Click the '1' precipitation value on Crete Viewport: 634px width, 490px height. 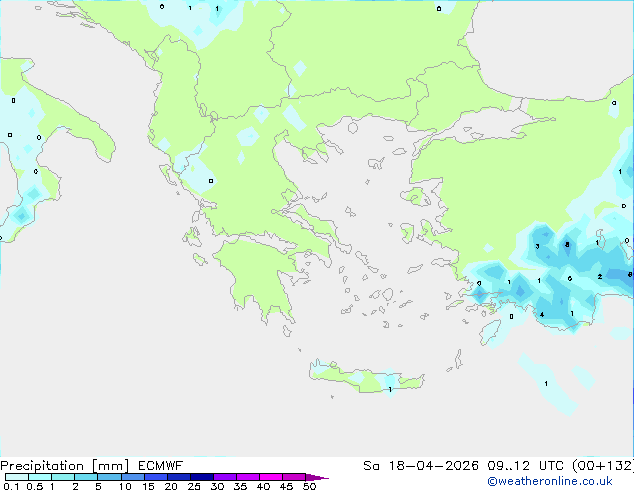390,390
